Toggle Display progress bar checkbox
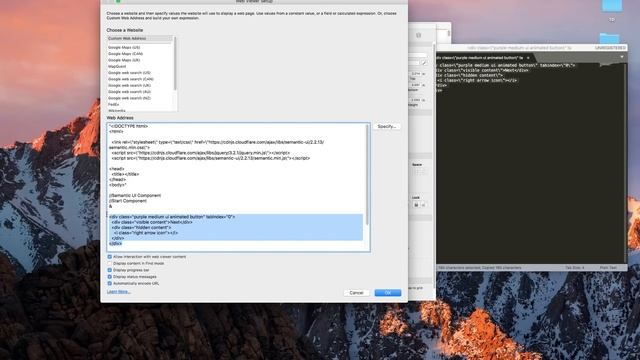The image size is (640, 360). [109, 270]
